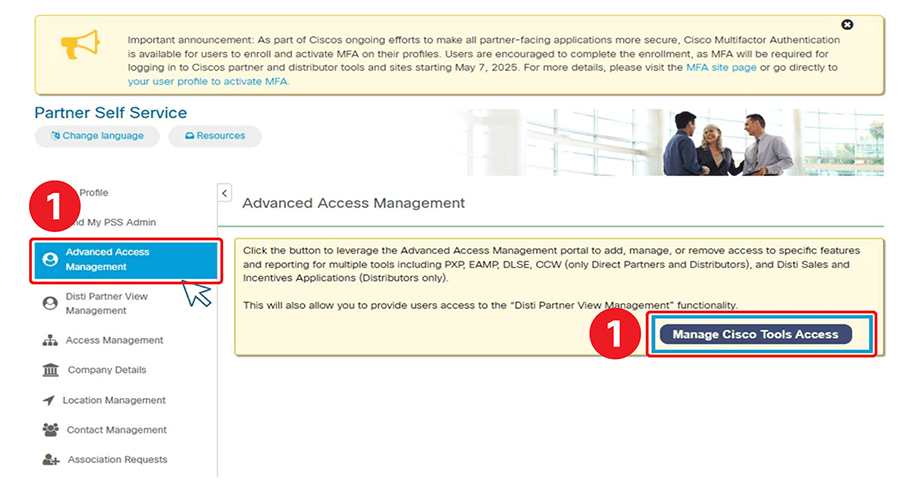Select the Company Details building icon
The image size is (920, 491).
tap(50, 371)
